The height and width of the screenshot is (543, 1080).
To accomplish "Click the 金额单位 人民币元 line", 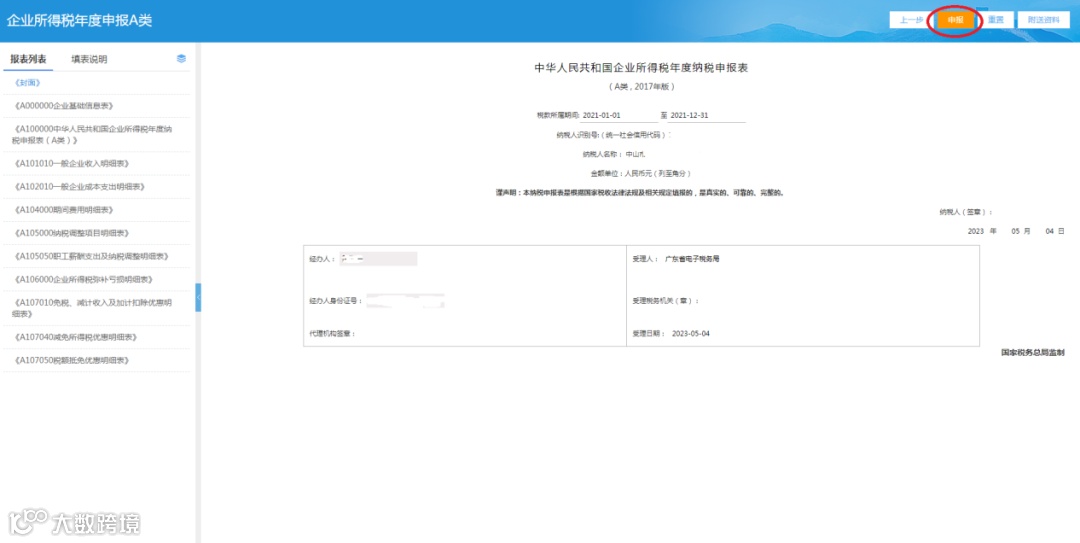I will 641,174.
